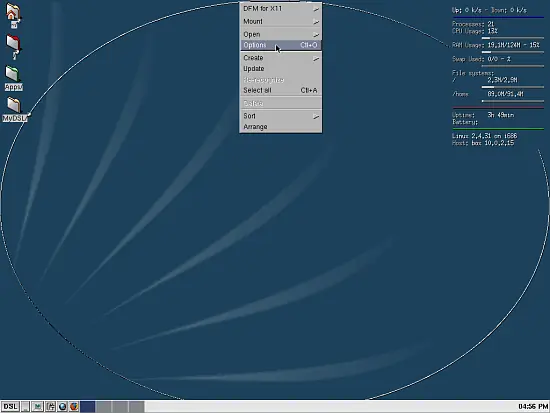Click the 04:56 PM taskbar clock
The image size is (550, 413).
coord(533,406)
